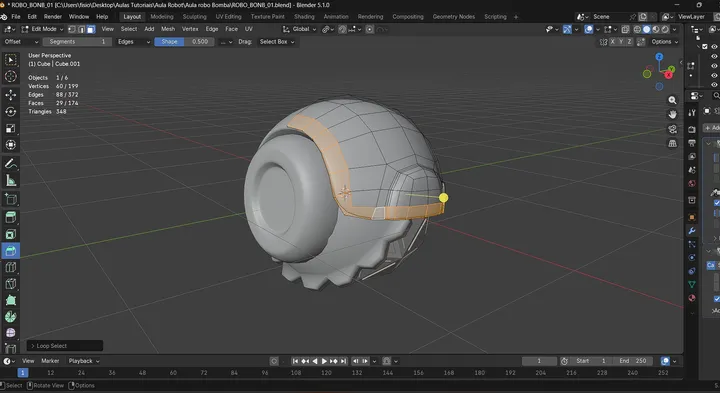Select the Measure ruler tool
The width and height of the screenshot is (720, 393).
tap(11, 180)
